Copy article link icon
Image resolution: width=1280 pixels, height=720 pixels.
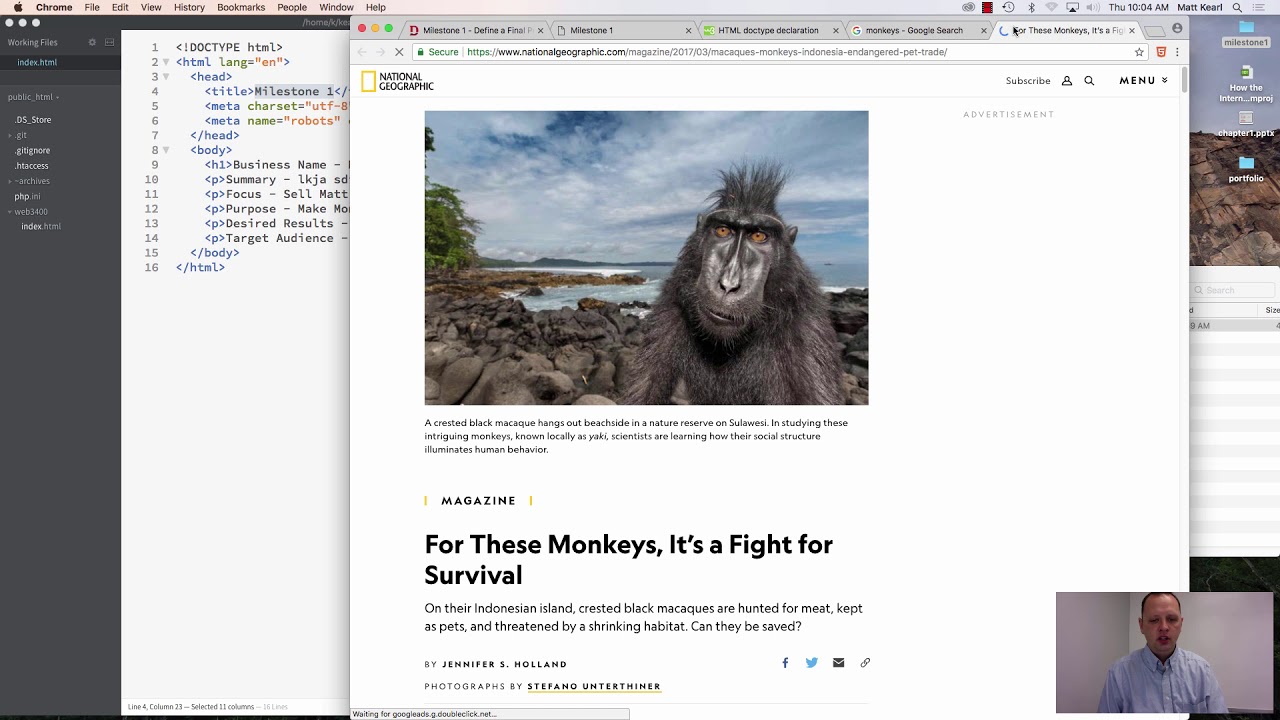click(x=865, y=662)
